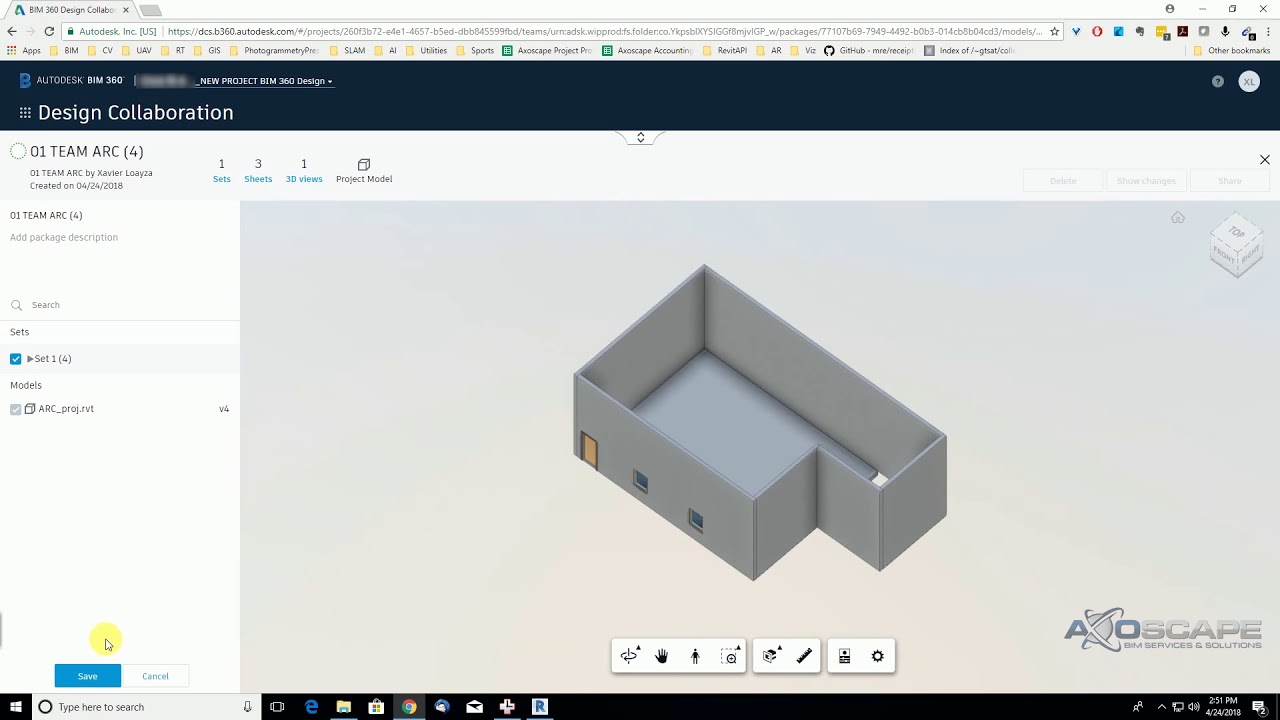Screen dimensions: 1280x720
Task: Click the Autodesk BIM 360 logo
Action: pyautogui.click(x=70, y=80)
